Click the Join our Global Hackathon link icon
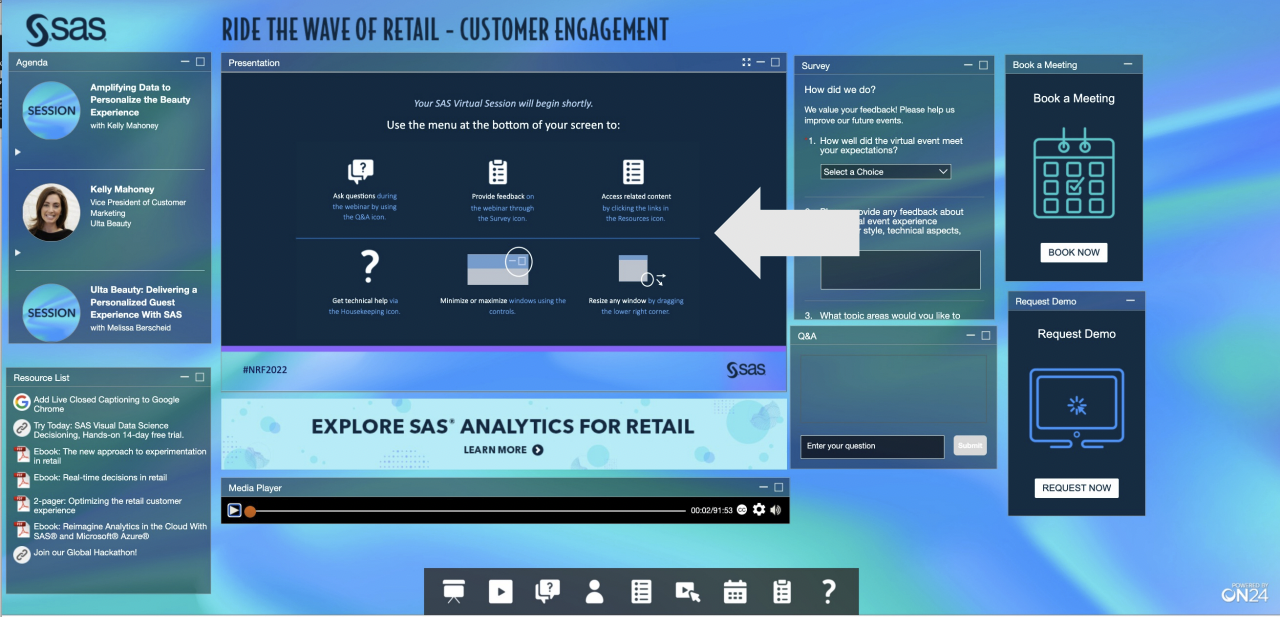1280x617 pixels. 22,554
